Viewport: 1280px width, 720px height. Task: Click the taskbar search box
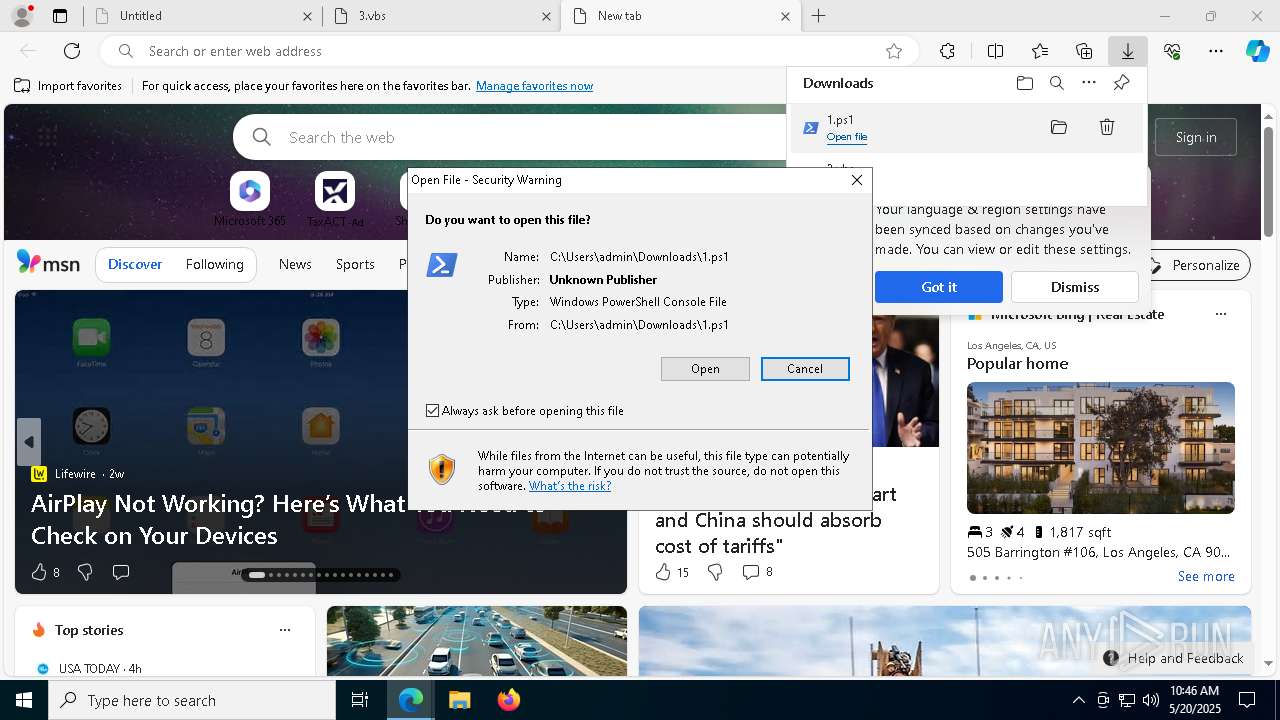click(x=192, y=700)
